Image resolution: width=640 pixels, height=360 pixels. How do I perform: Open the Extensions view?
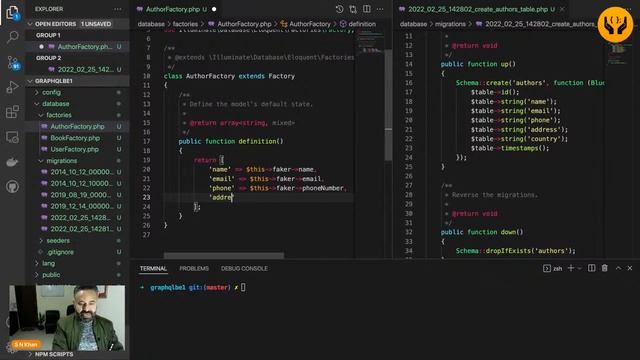[13, 112]
